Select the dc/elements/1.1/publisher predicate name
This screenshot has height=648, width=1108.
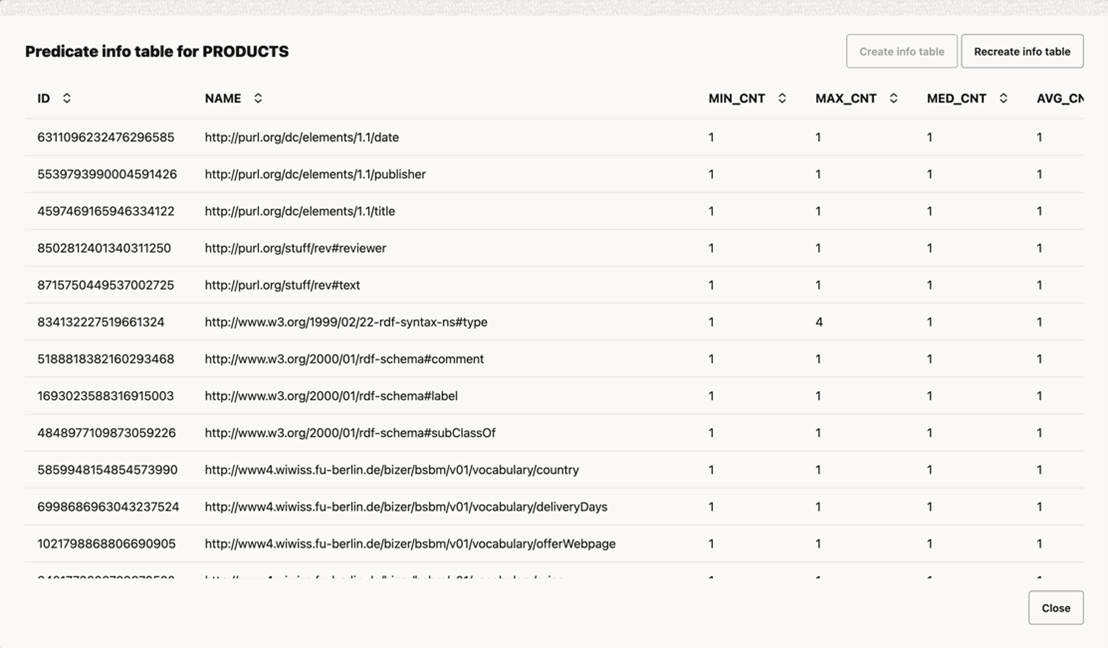point(315,174)
